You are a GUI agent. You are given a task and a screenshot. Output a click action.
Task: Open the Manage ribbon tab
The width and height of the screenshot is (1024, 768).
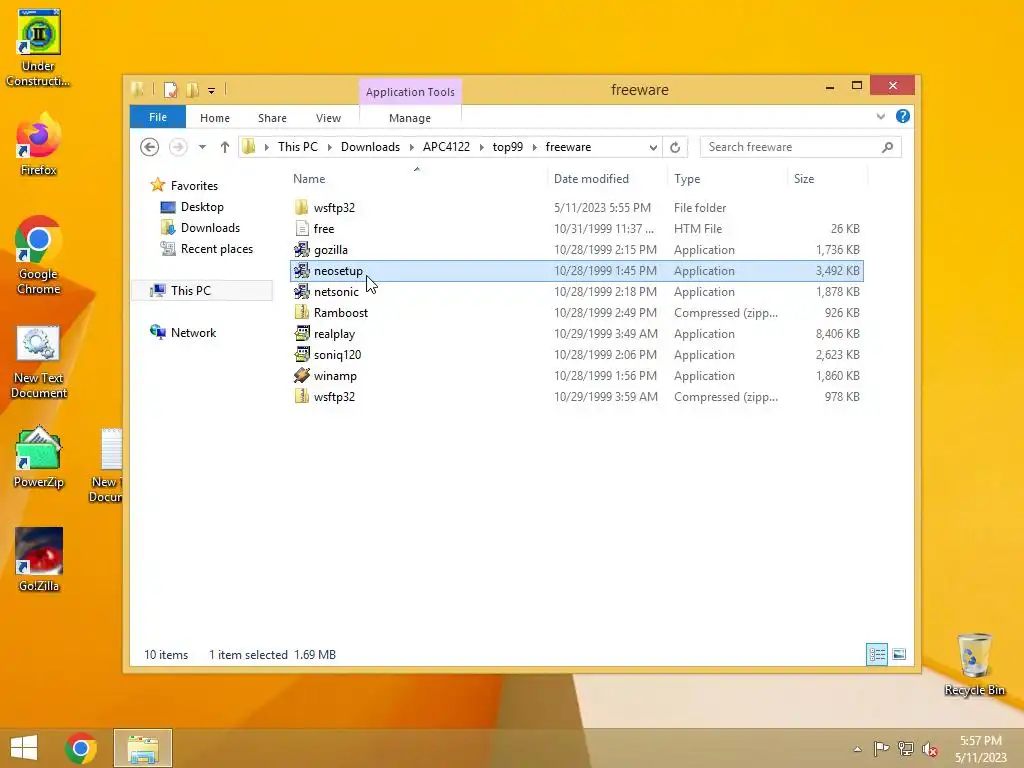pyautogui.click(x=410, y=118)
